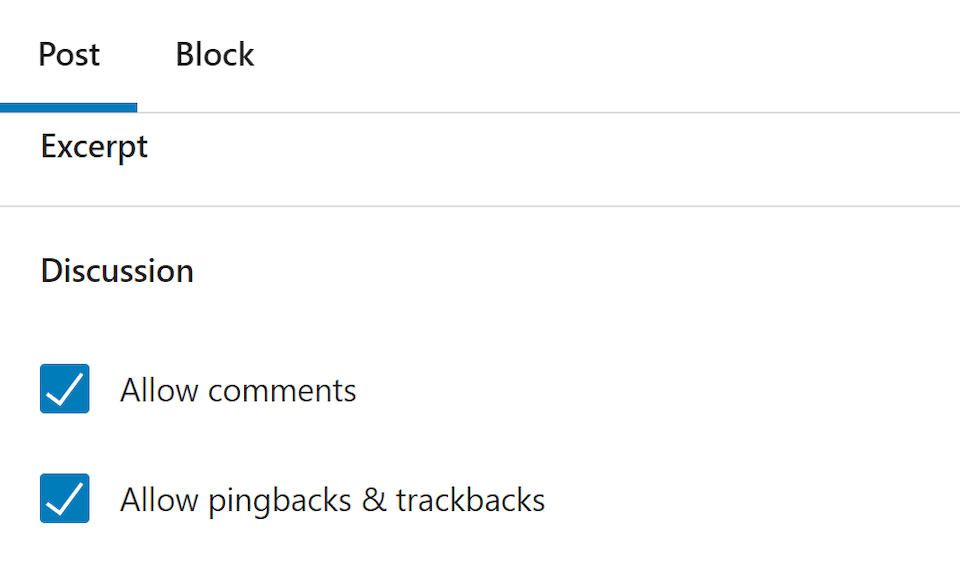Open the Block tab
The height and width of the screenshot is (570, 960).
coord(214,55)
